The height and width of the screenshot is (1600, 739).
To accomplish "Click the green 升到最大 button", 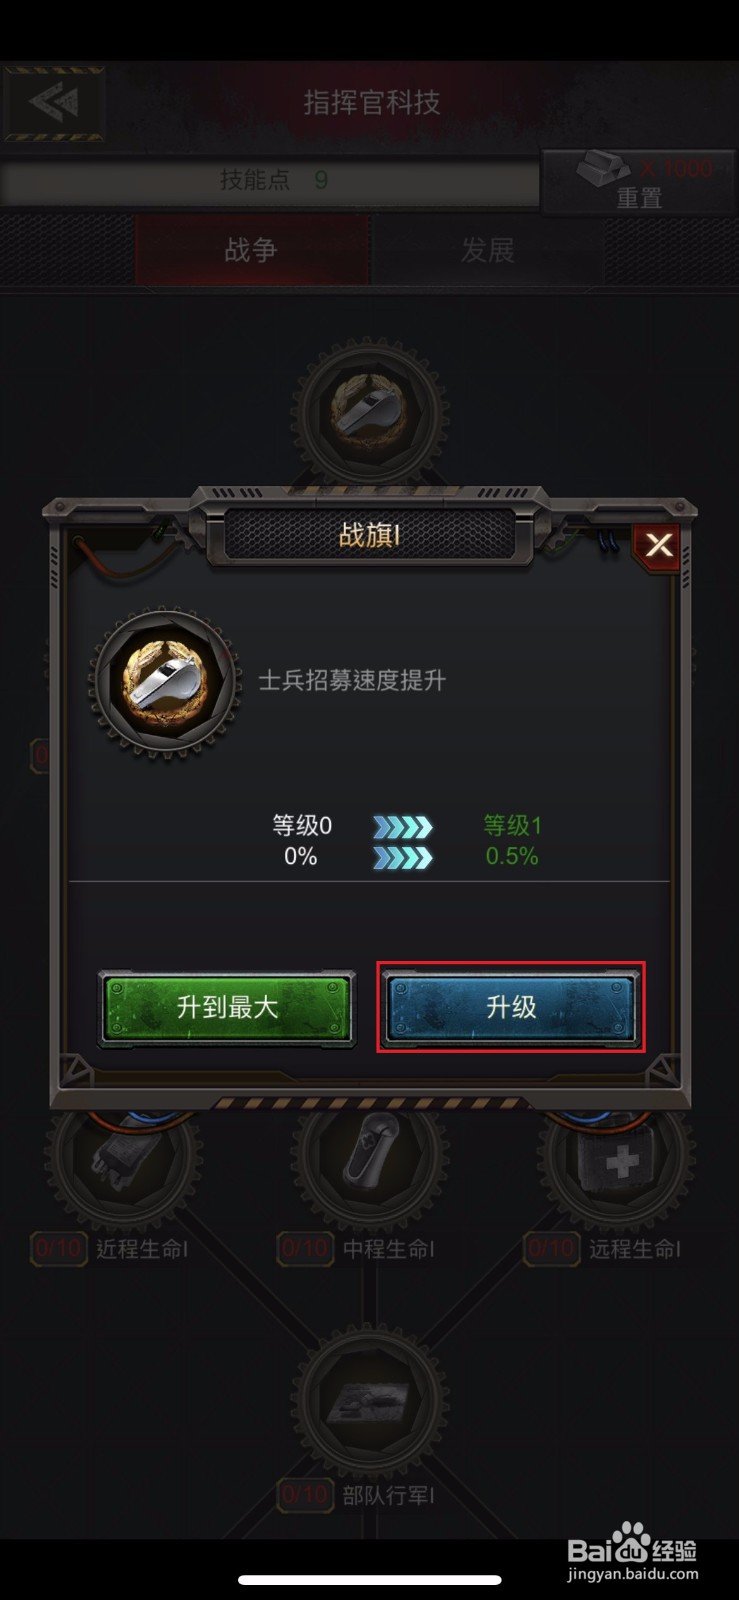I will pyautogui.click(x=227, y=1007).
